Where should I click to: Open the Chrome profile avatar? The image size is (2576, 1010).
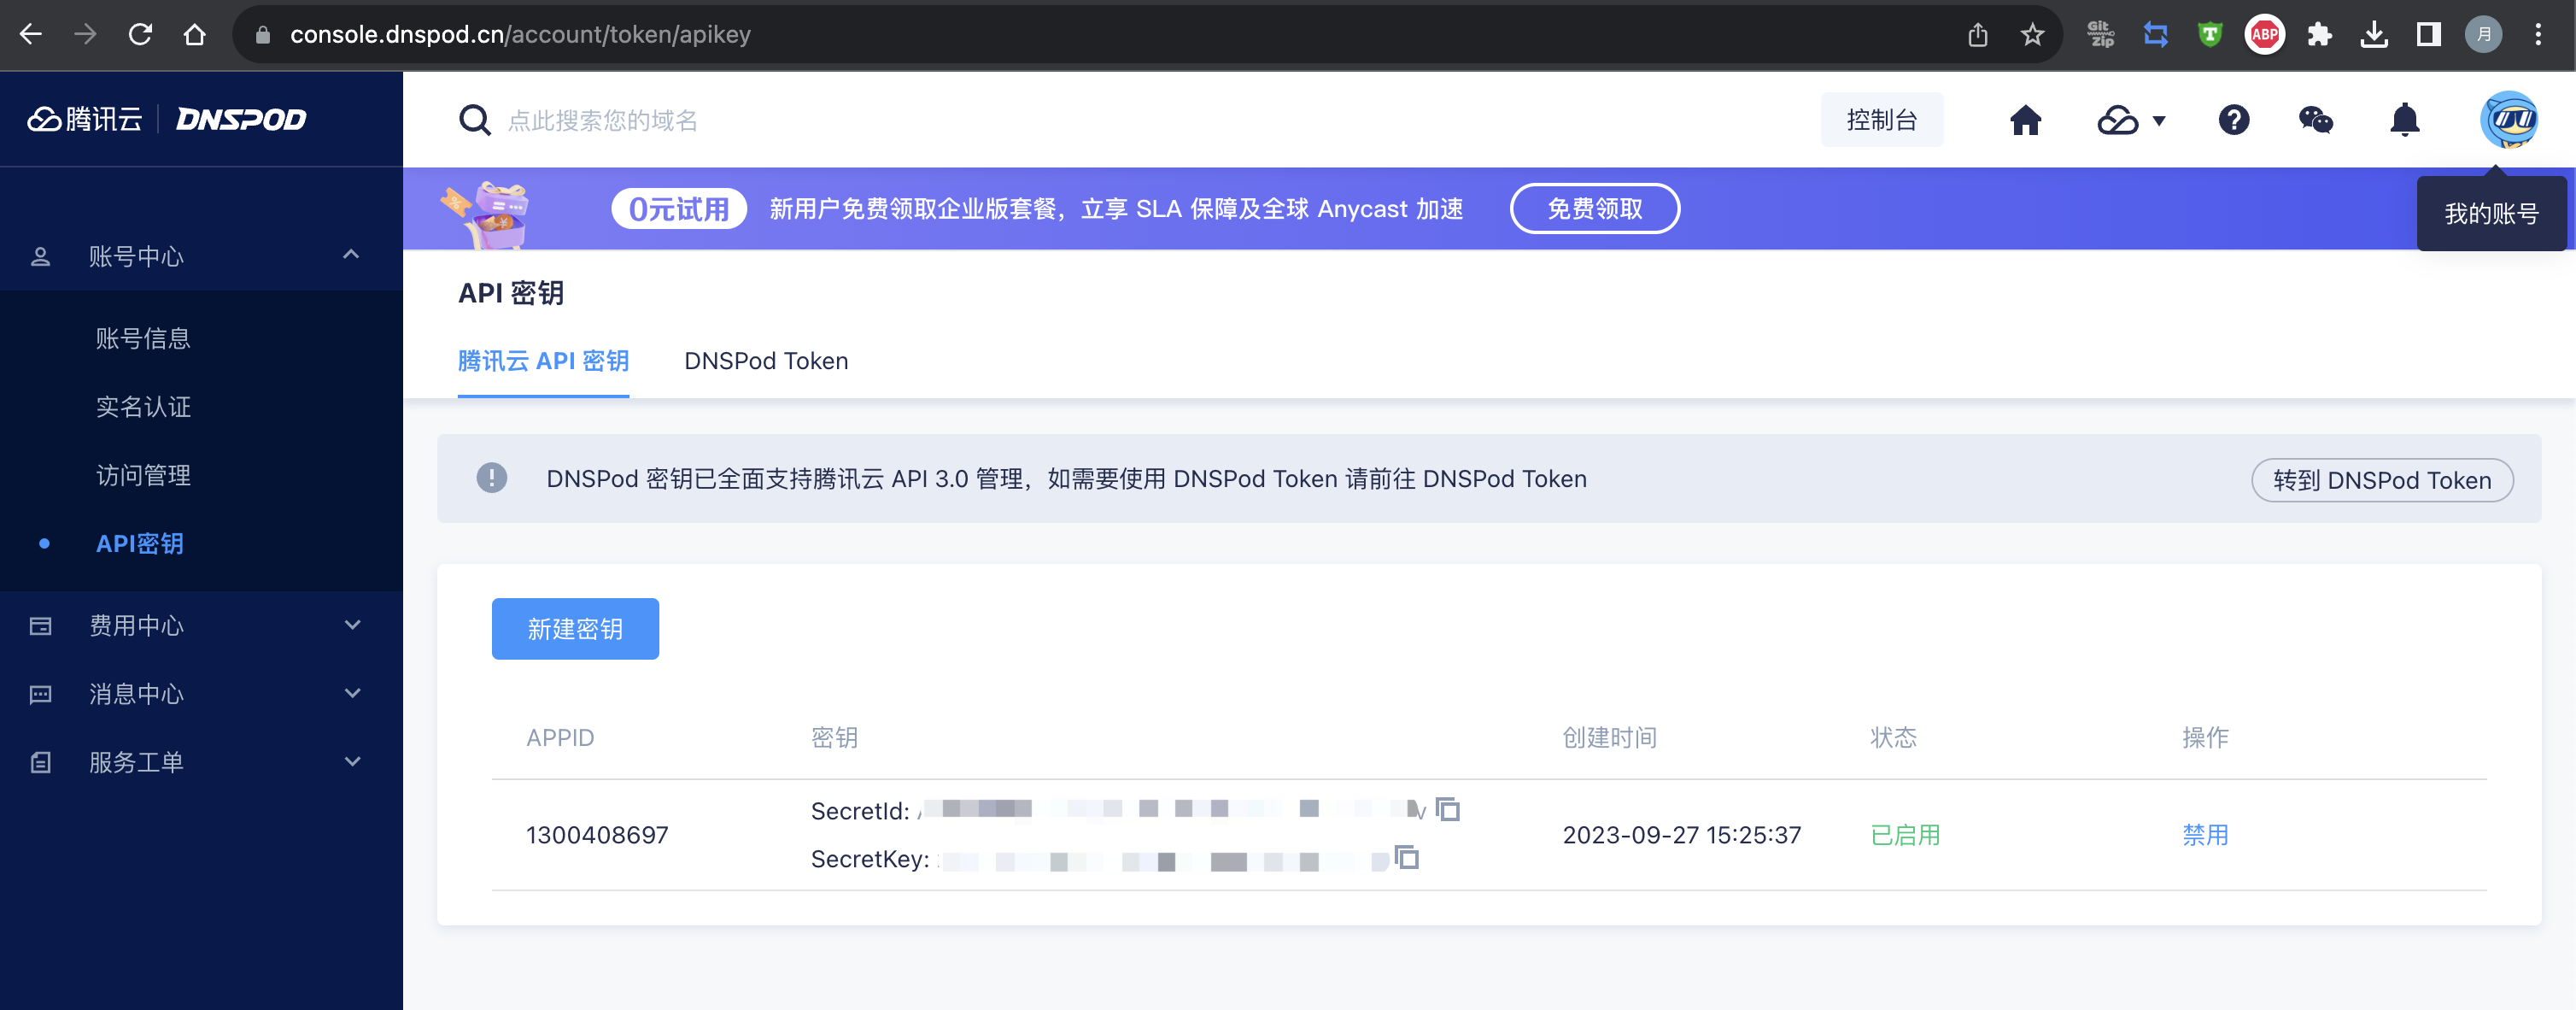2484,35
